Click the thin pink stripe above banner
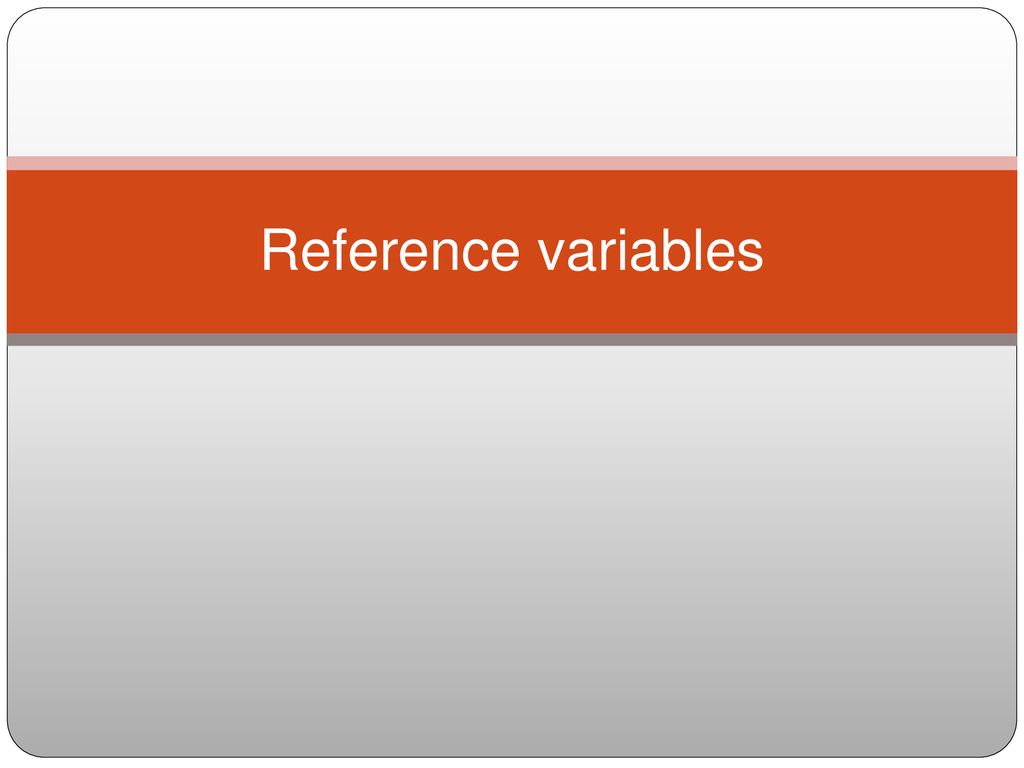Image resolution: width=1024 pixels, height=768 pixels. [x=512, y=163]
